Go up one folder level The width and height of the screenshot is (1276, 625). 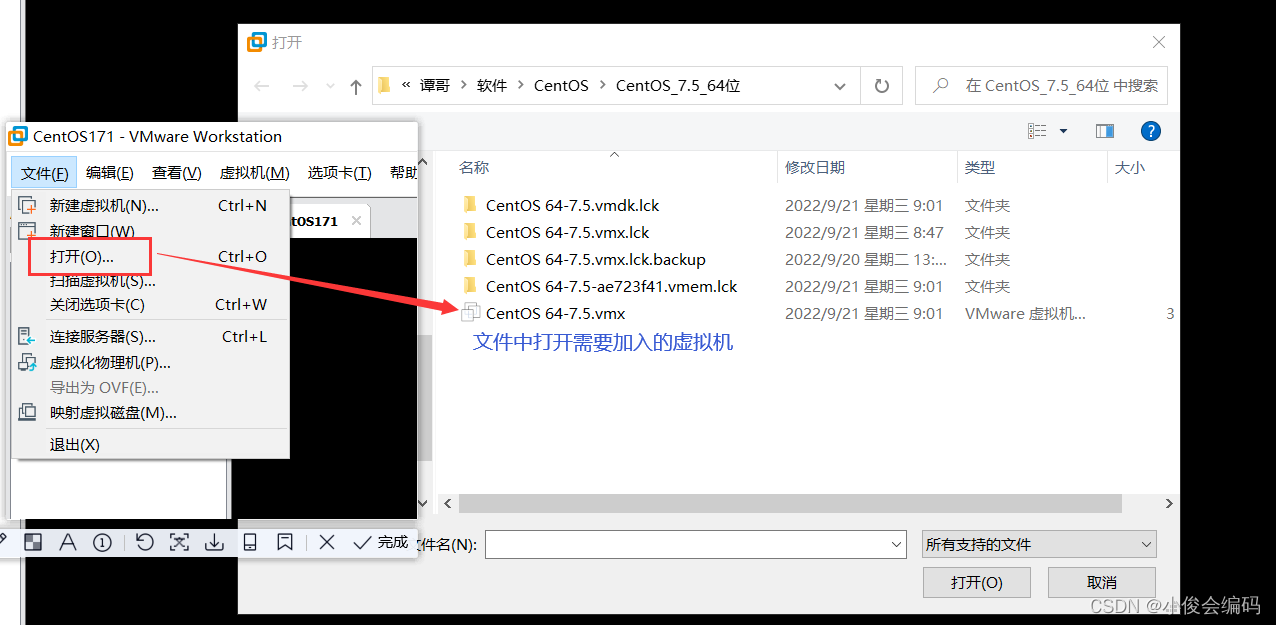tap(356, 87)
